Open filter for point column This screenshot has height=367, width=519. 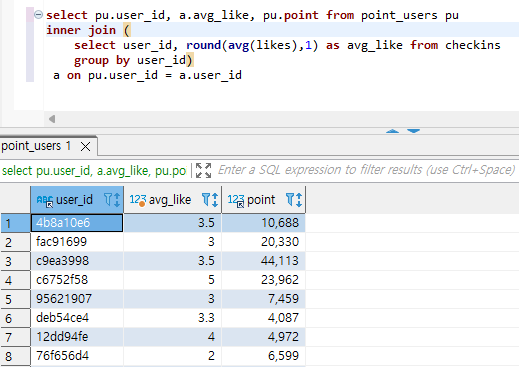point(290,200)
